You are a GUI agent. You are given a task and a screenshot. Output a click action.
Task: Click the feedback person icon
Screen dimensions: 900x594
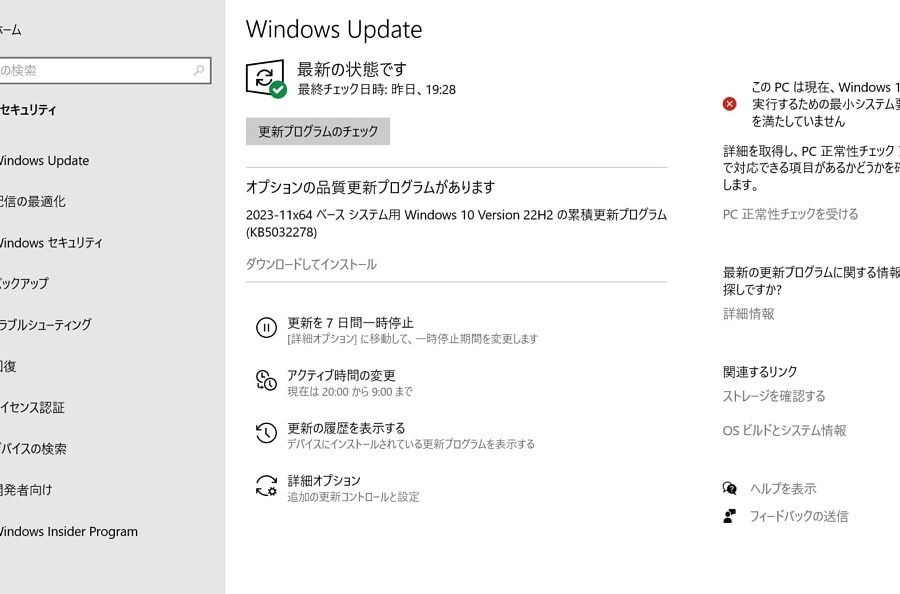pos(730,516)
